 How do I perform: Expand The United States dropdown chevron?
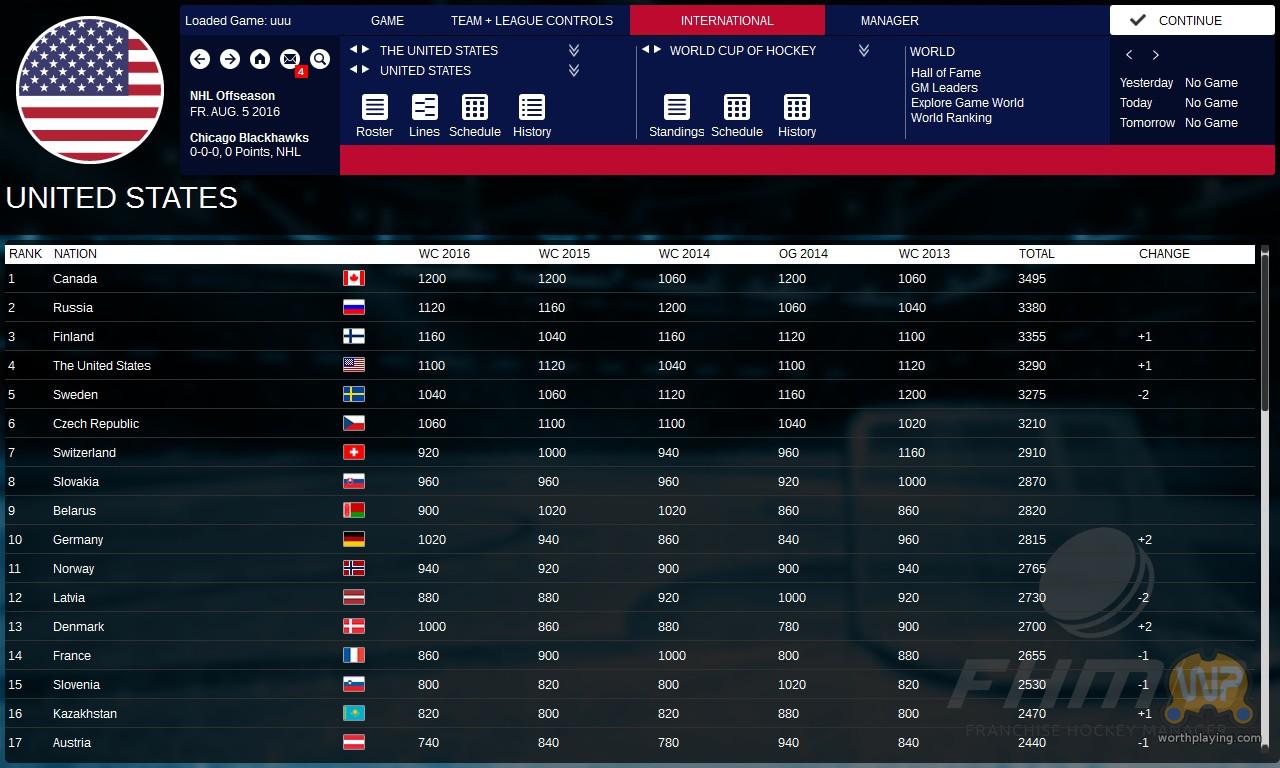click(574, 50)
